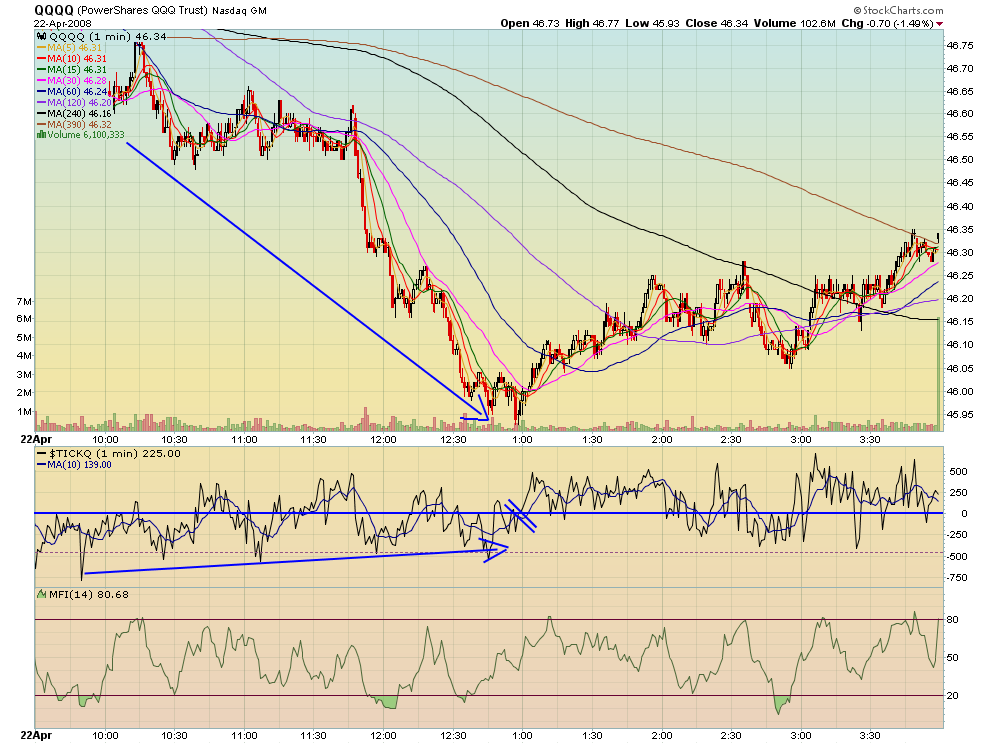990x744 pixels.
Task: Click the 46.25 price axis label
Action: (x=960, y=275)
